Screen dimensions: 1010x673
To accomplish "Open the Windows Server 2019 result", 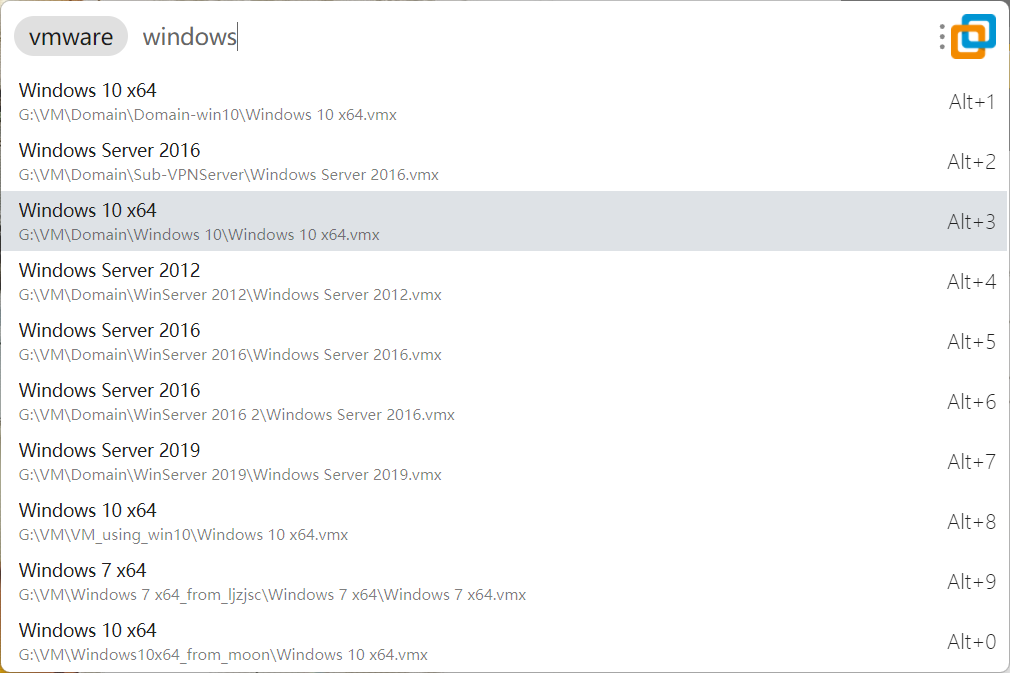I will 504,460.
